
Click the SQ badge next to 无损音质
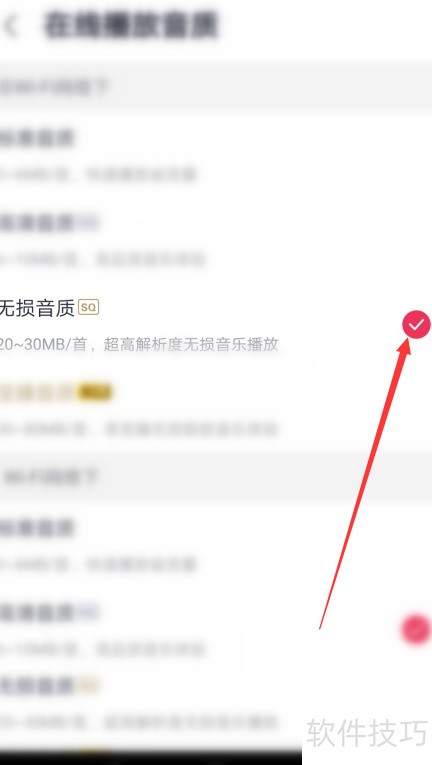click(88, 307)
